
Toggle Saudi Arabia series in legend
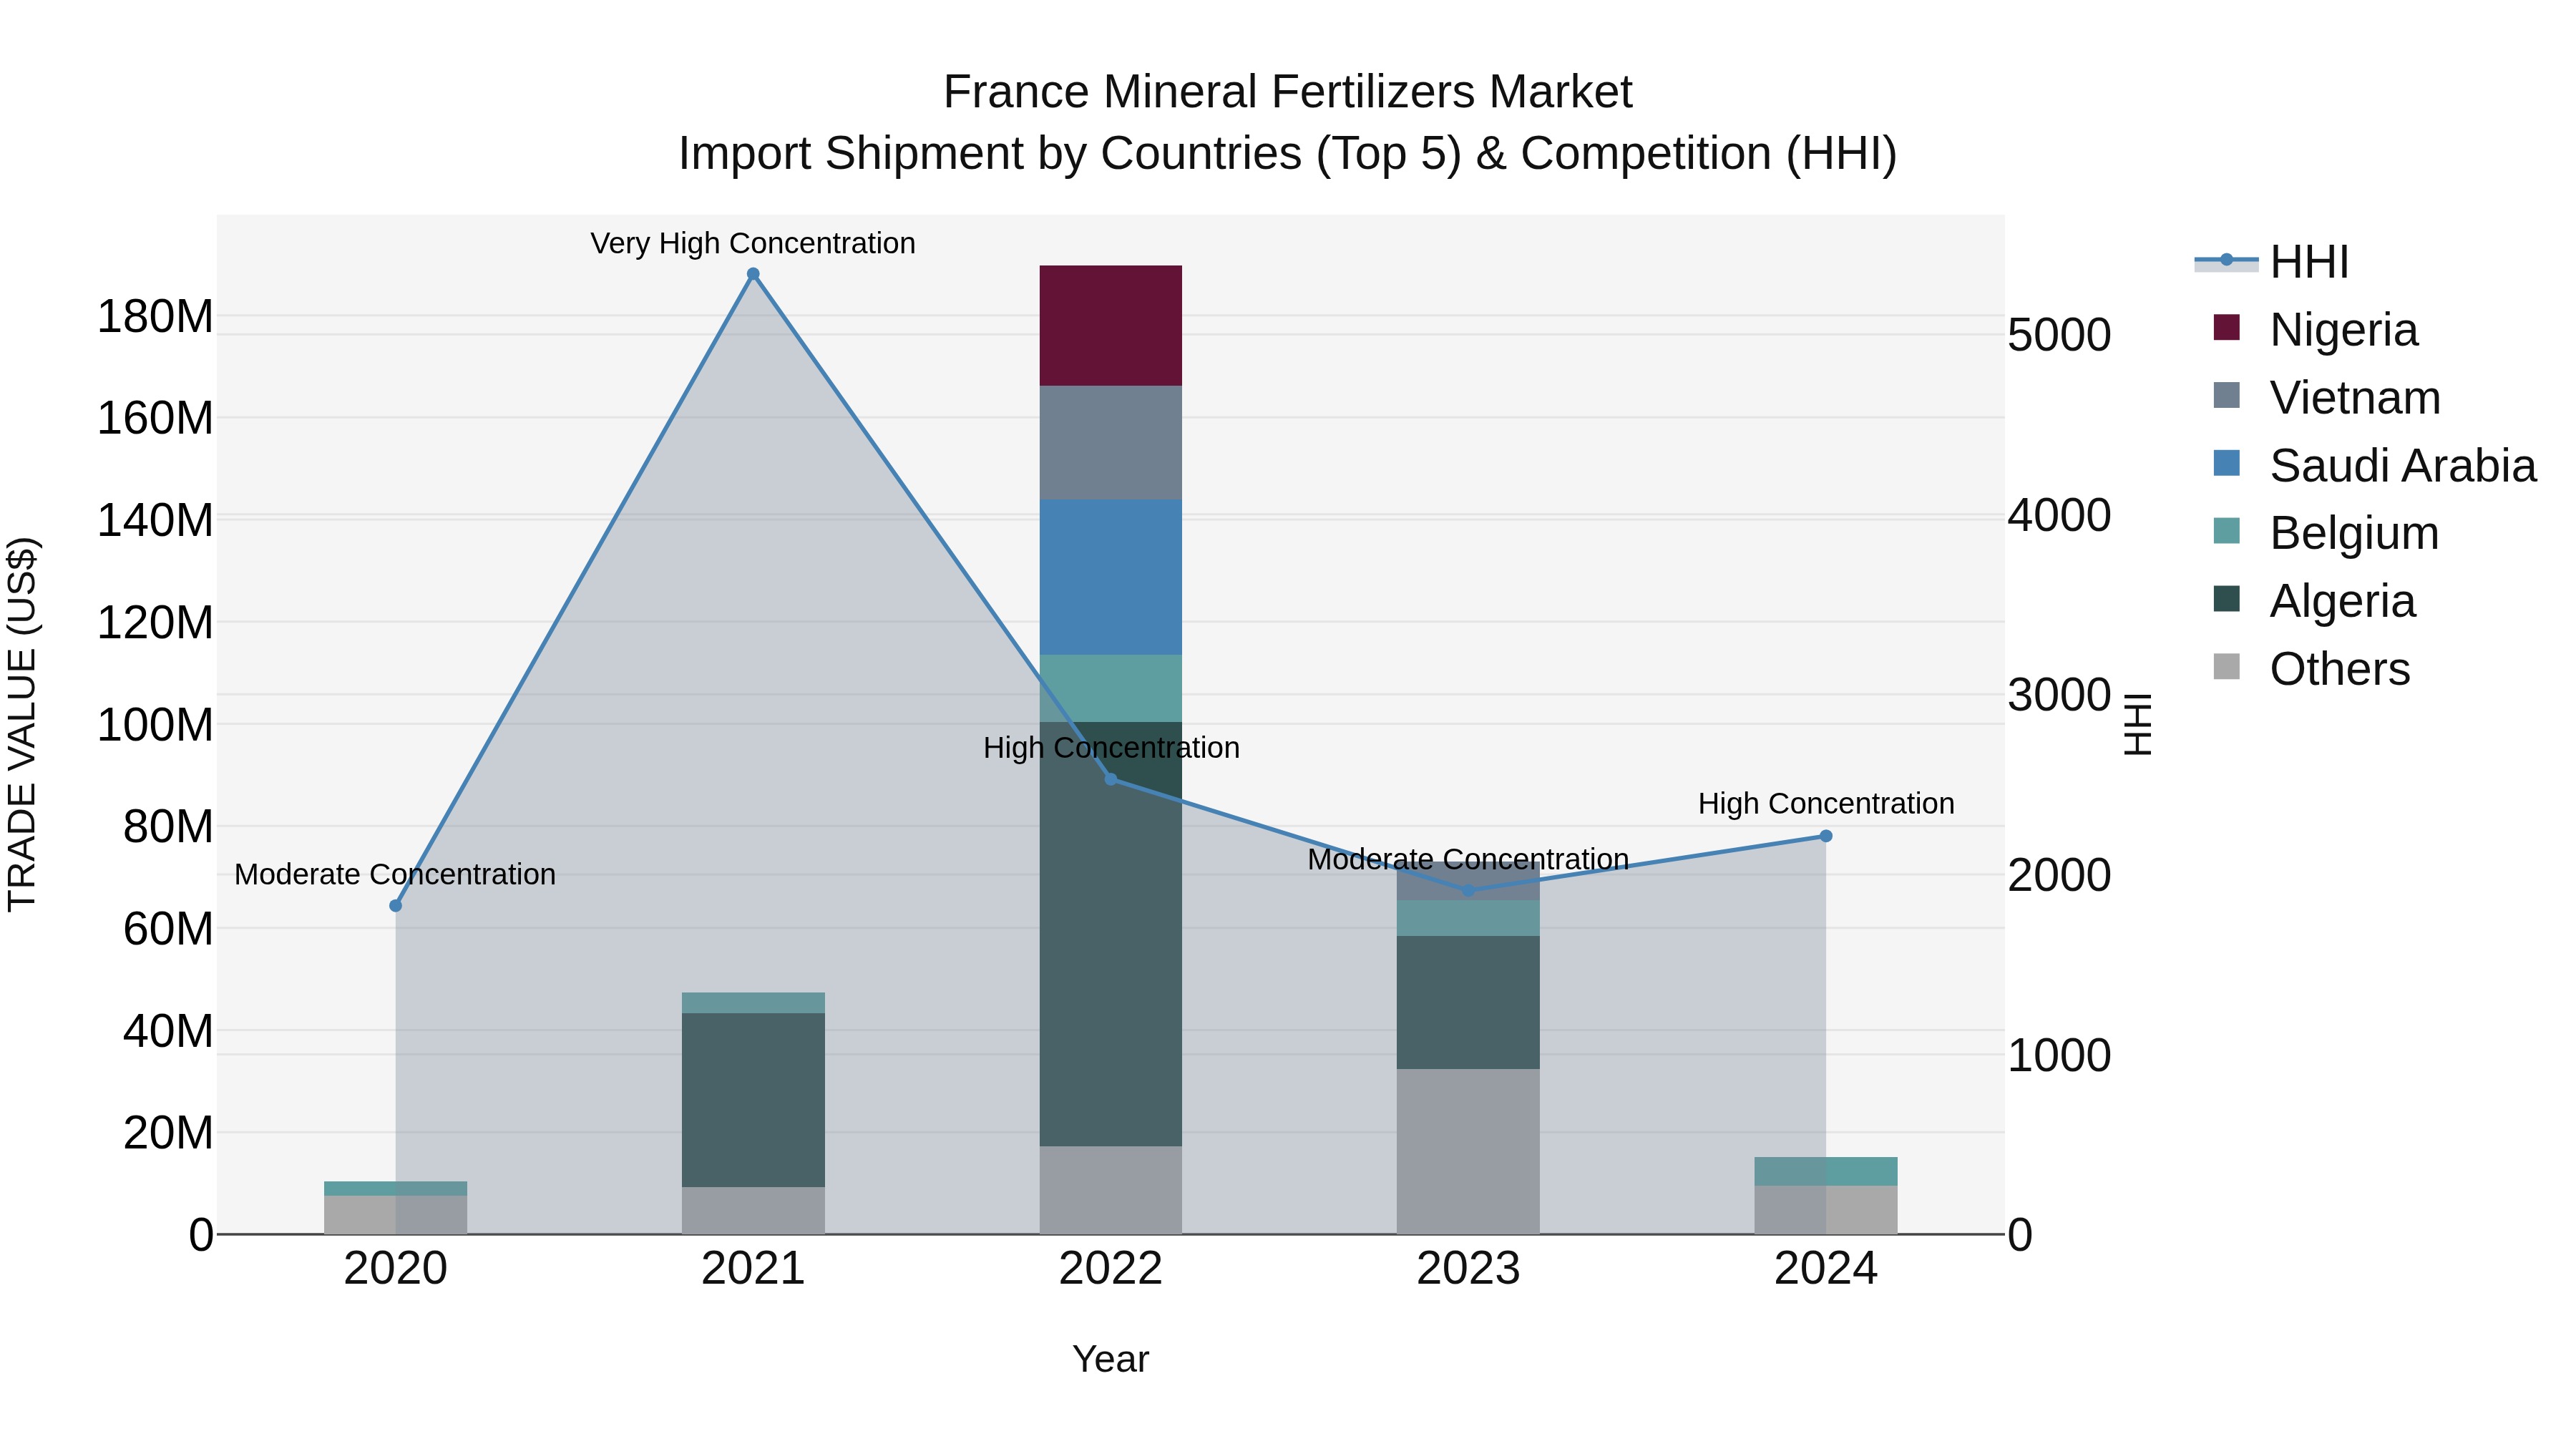click(x=2375, y=465)
